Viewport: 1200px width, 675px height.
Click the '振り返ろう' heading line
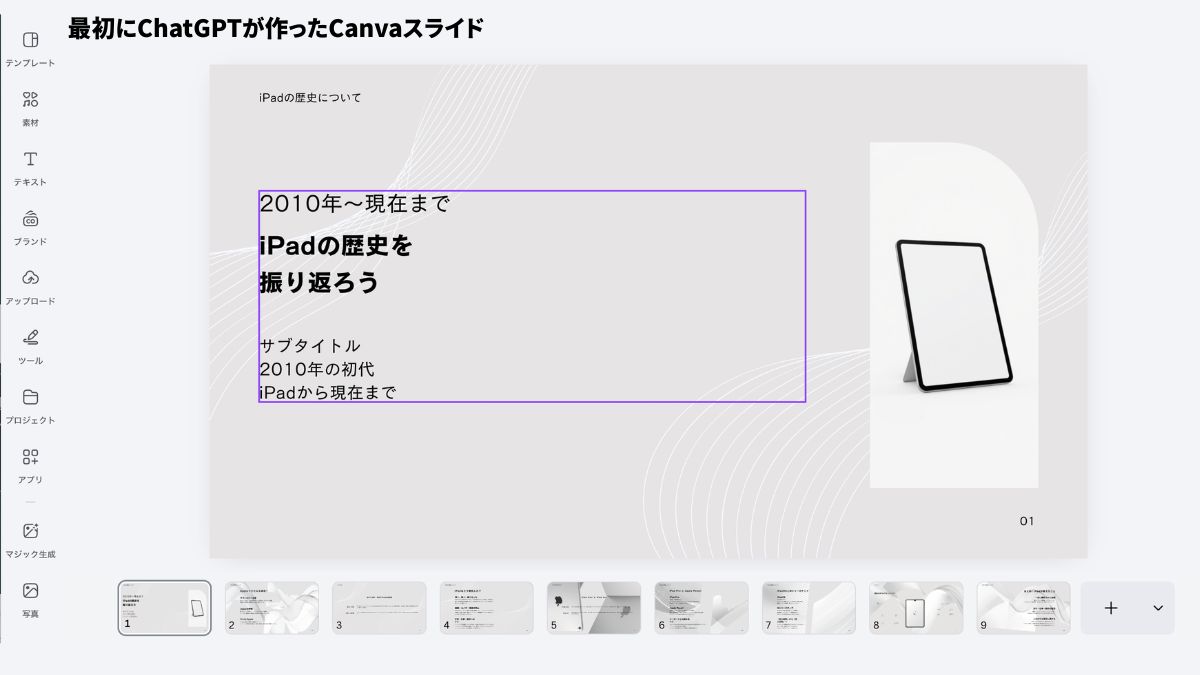(x=319, y=283)
